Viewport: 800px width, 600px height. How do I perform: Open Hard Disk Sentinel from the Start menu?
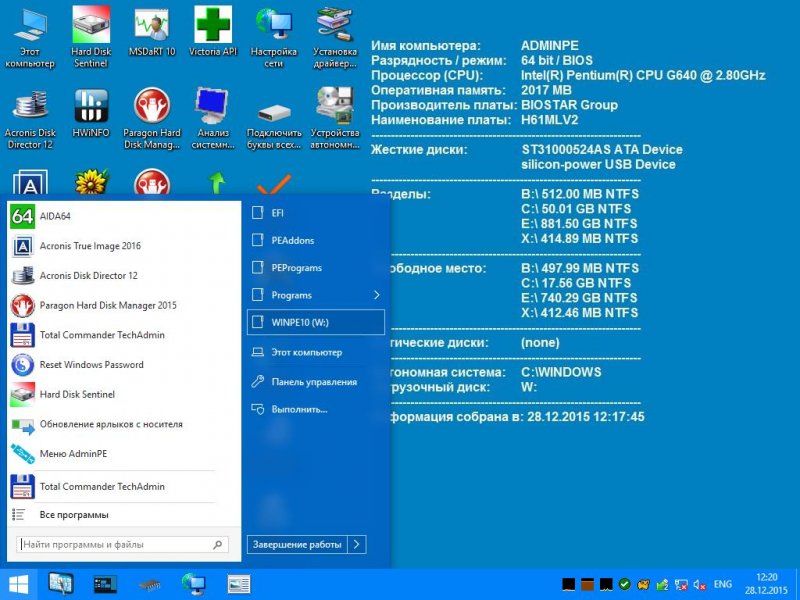[124, 394]
